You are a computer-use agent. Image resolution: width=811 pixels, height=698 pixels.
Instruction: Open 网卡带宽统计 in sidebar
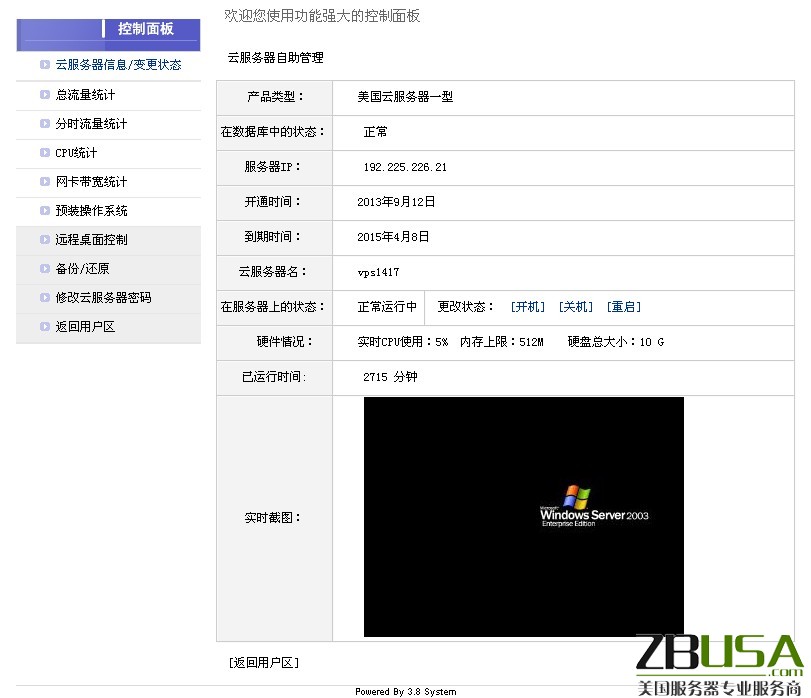91,181
